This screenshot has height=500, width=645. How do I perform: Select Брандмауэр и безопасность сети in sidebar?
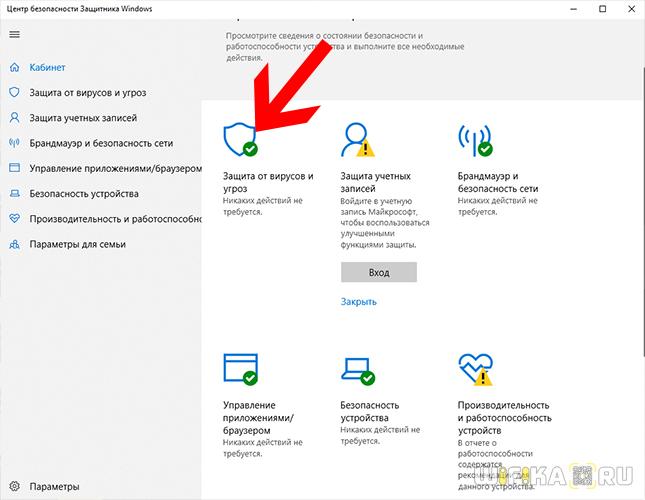tap(101, 143)
